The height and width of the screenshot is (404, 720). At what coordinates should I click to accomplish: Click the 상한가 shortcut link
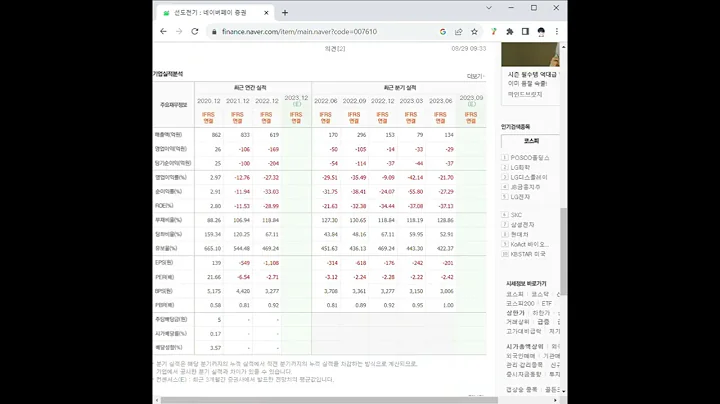(x=515, y=313)
